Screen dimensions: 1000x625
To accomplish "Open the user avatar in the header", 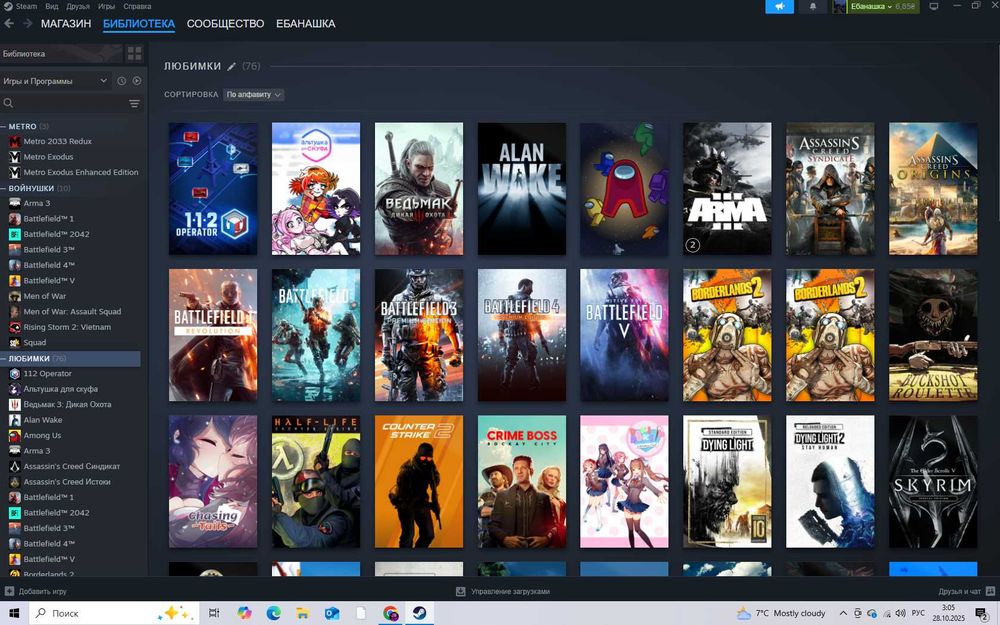I will tap(839, 6).
